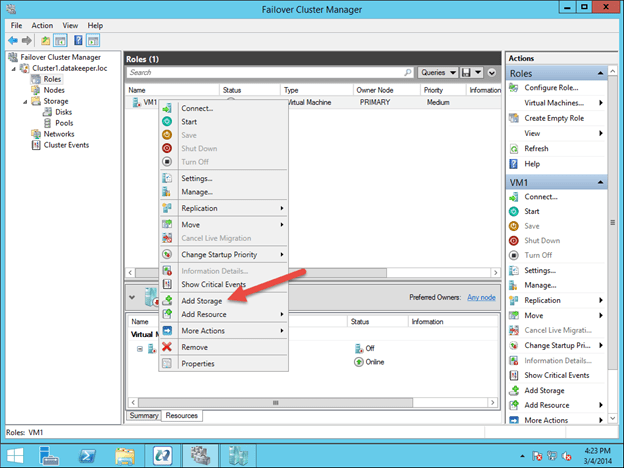Click the Add Resource icon in Actions pane

coord(516,405)
